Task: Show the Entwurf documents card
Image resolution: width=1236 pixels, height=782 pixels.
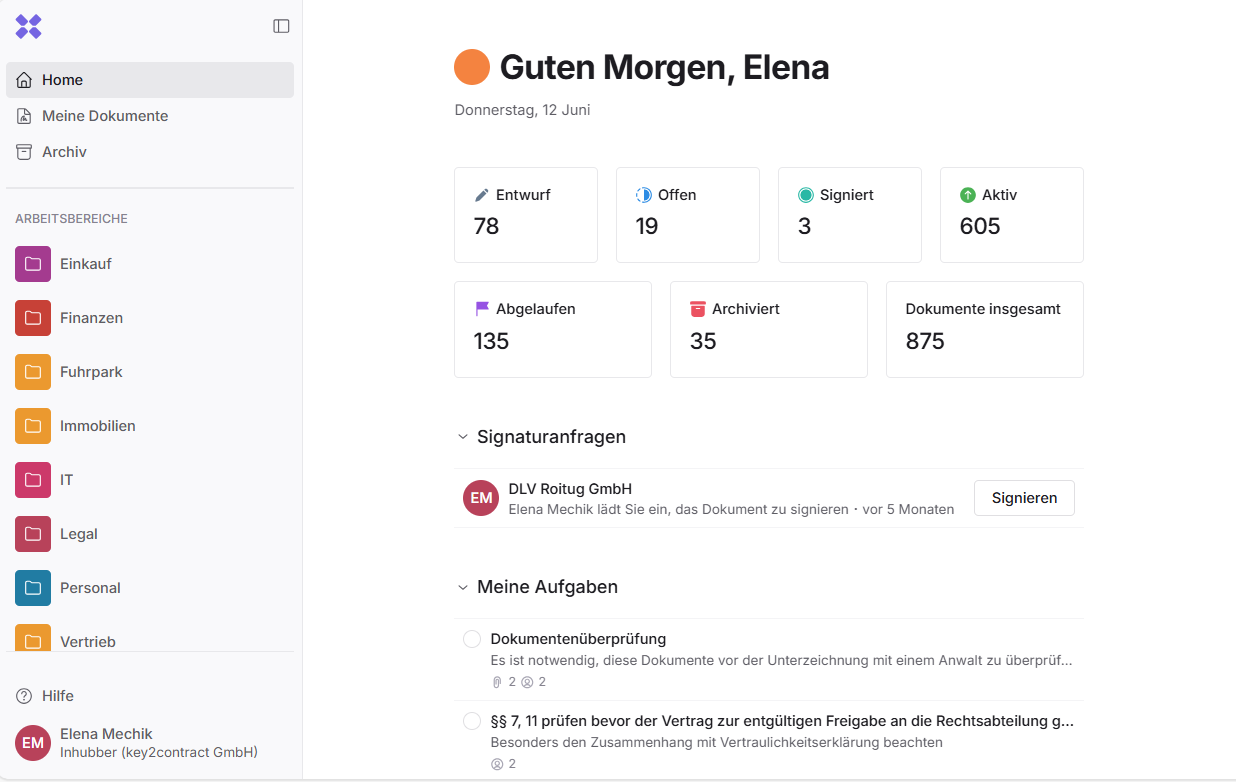Action: pyautogui.click(x=525, y=214)
